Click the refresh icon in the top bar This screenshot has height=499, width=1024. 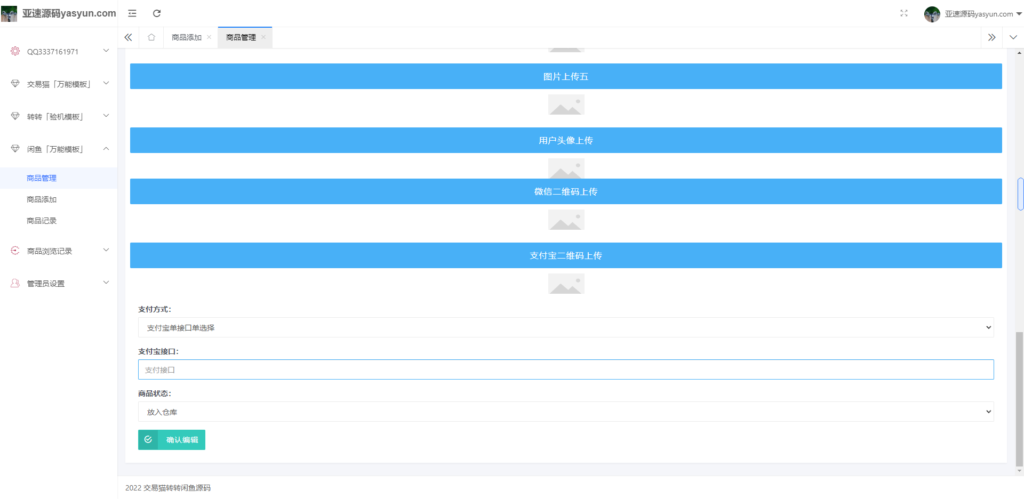point(157,13)
